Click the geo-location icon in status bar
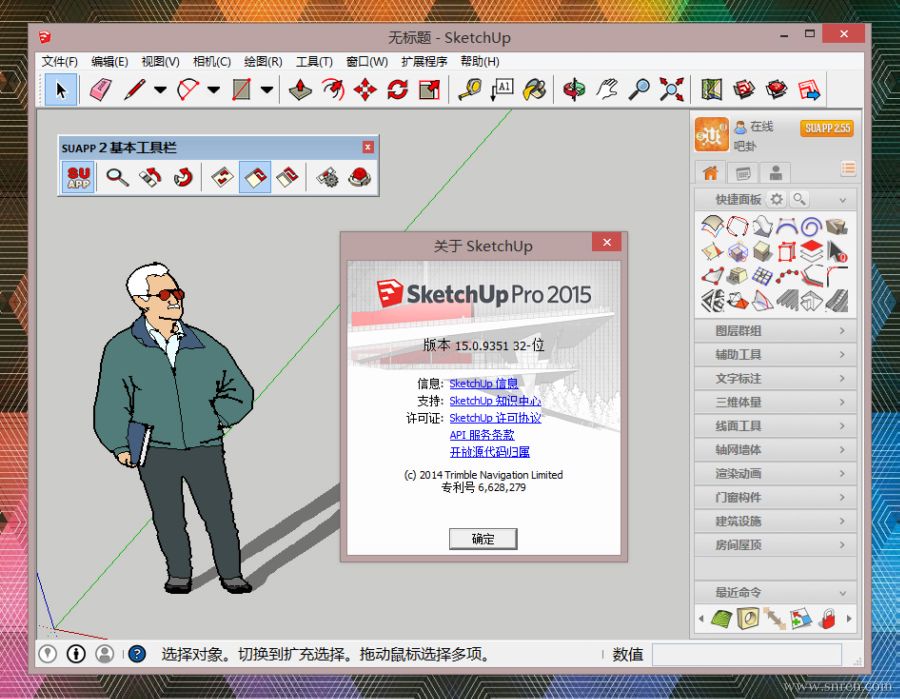Screen dimensions: 900x699 [48, 654]
